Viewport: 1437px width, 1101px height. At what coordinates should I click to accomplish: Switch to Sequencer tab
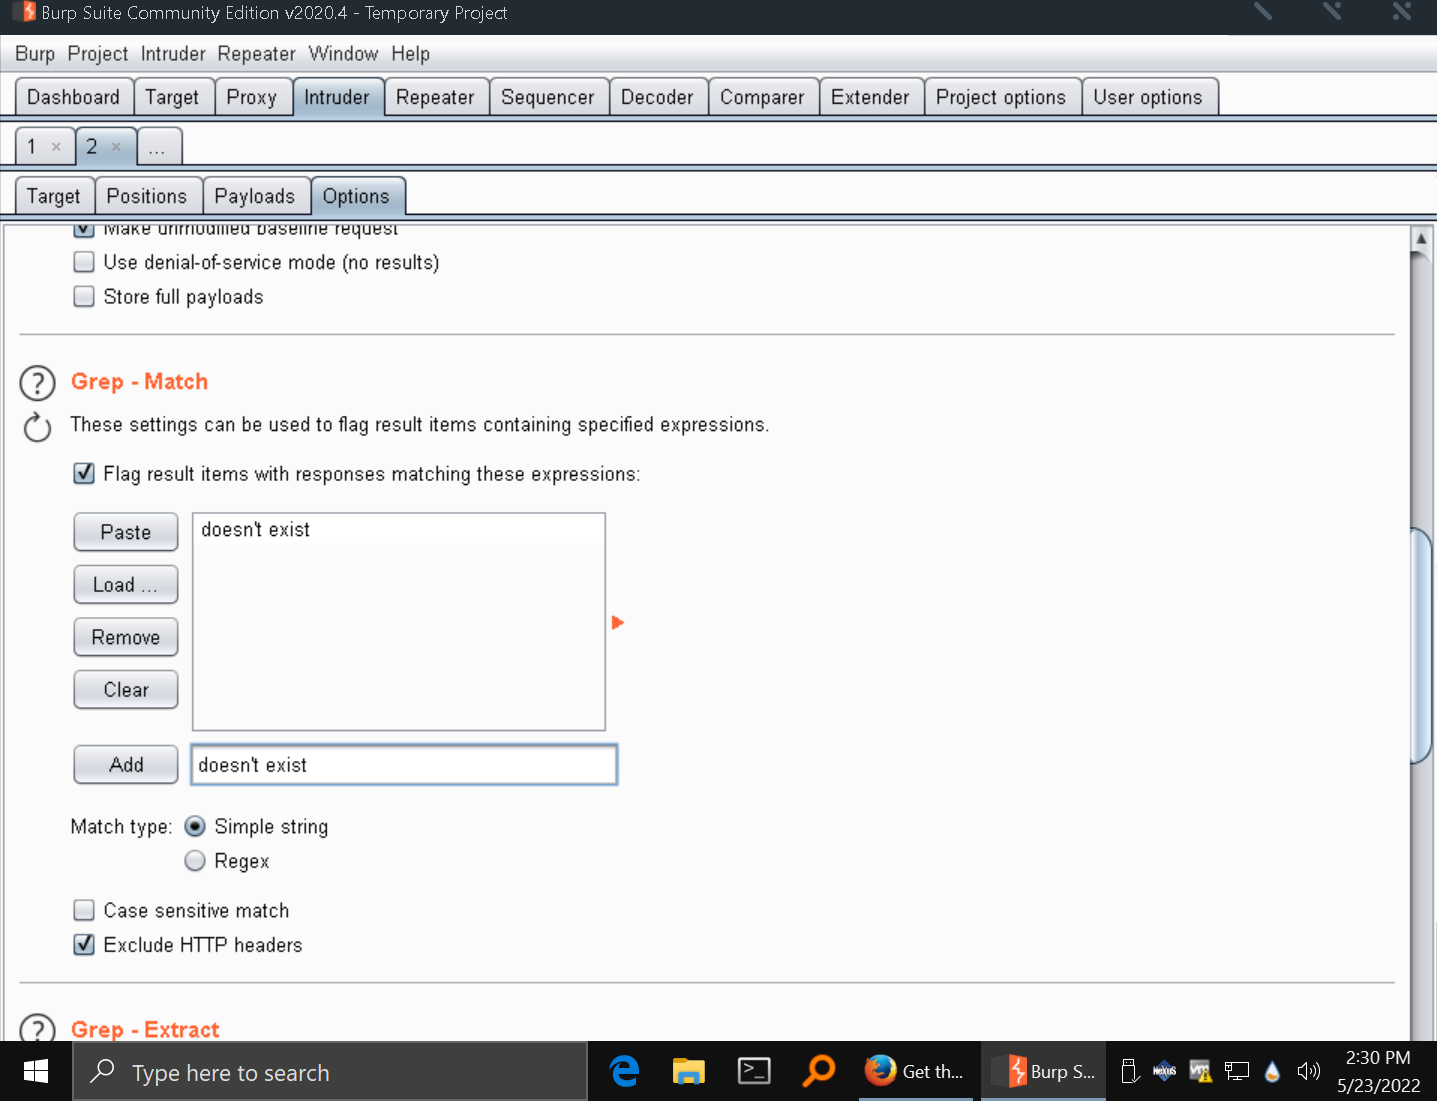pos(548,97)
